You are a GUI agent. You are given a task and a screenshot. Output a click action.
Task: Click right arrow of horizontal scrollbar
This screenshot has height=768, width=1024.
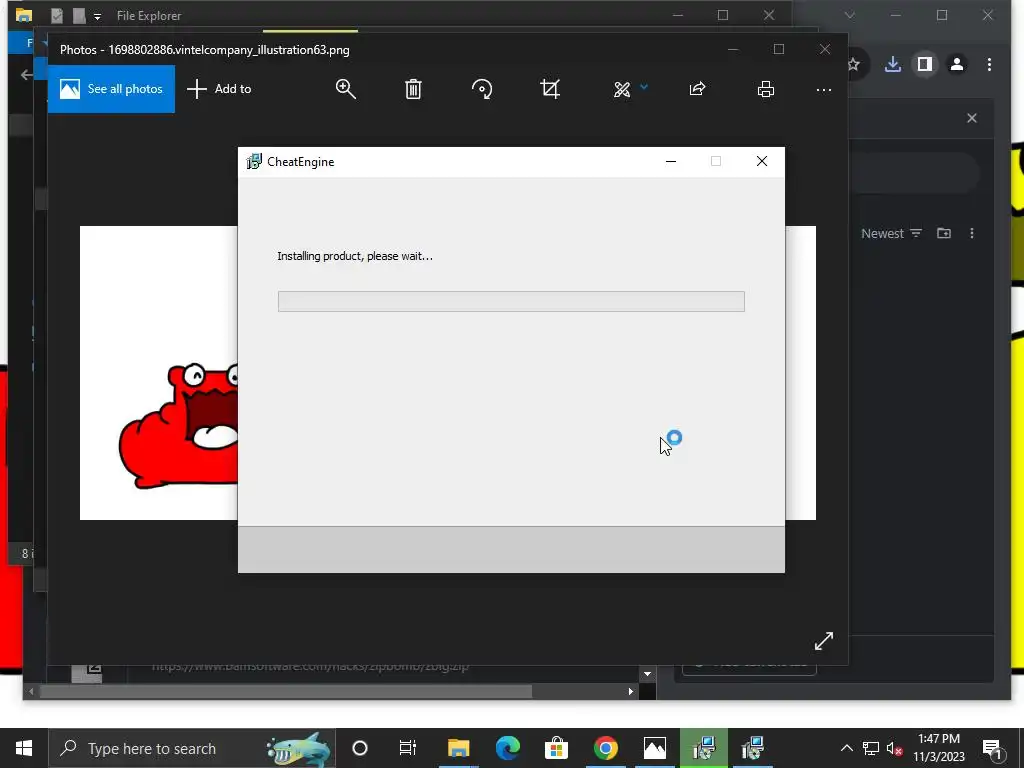coord(631,691)
